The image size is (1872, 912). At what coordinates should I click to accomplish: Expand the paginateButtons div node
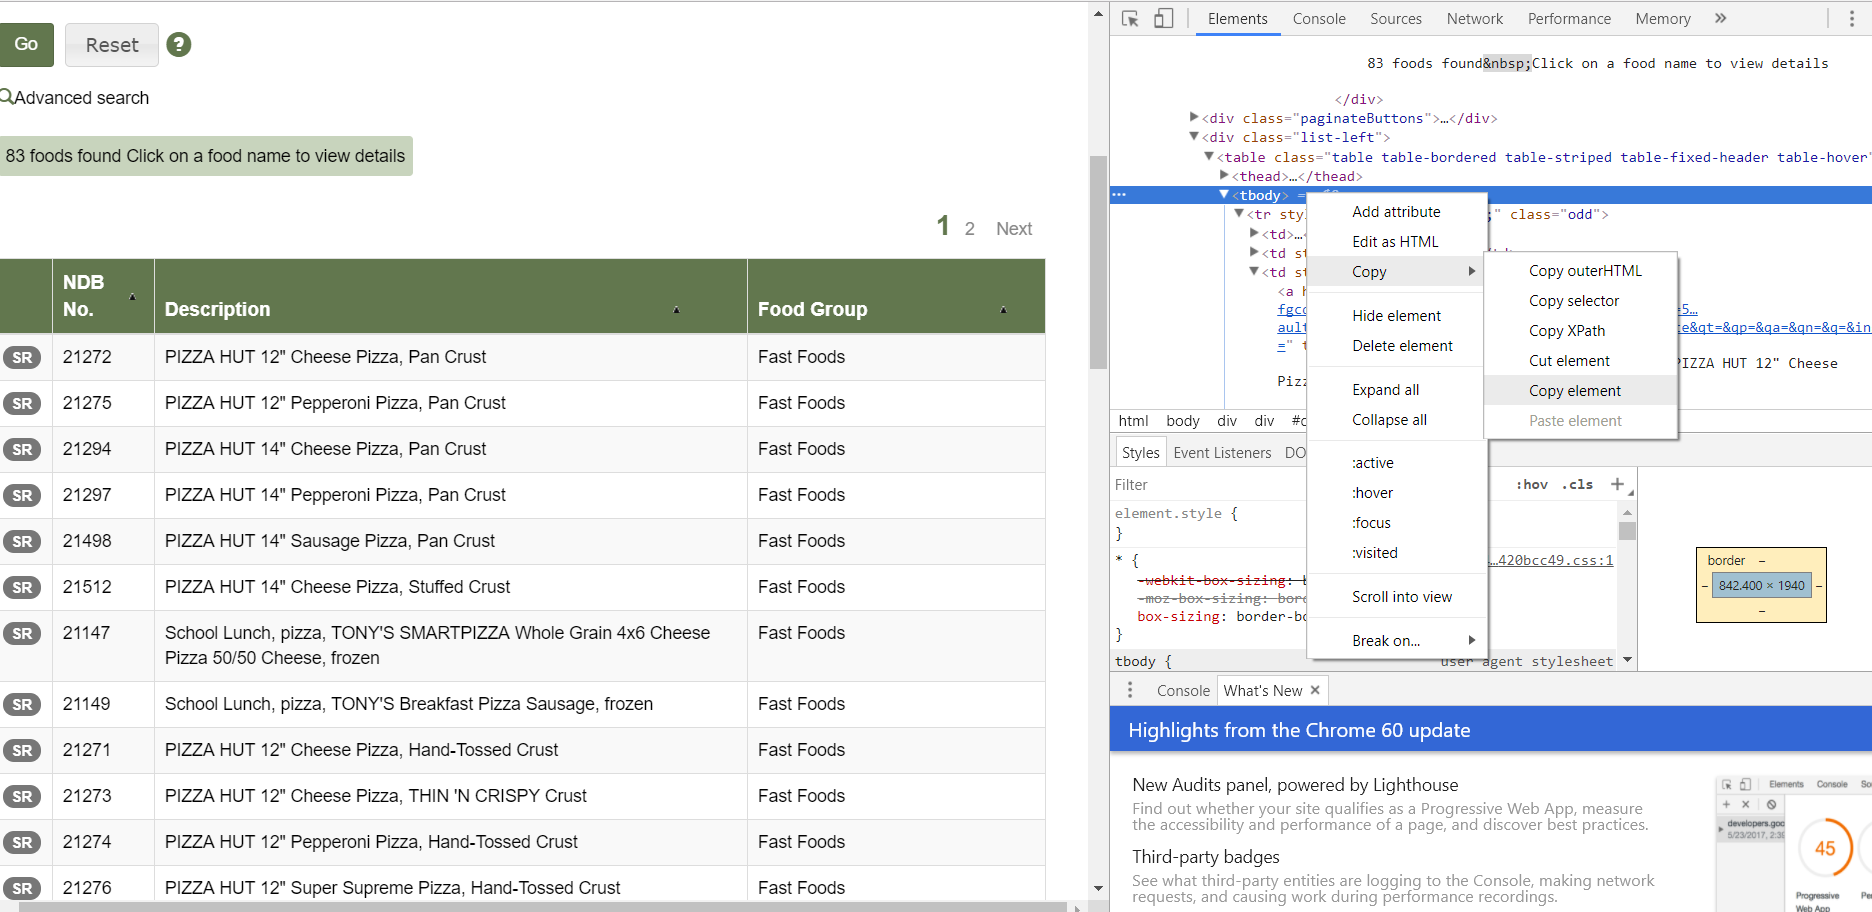point(1194,118)
